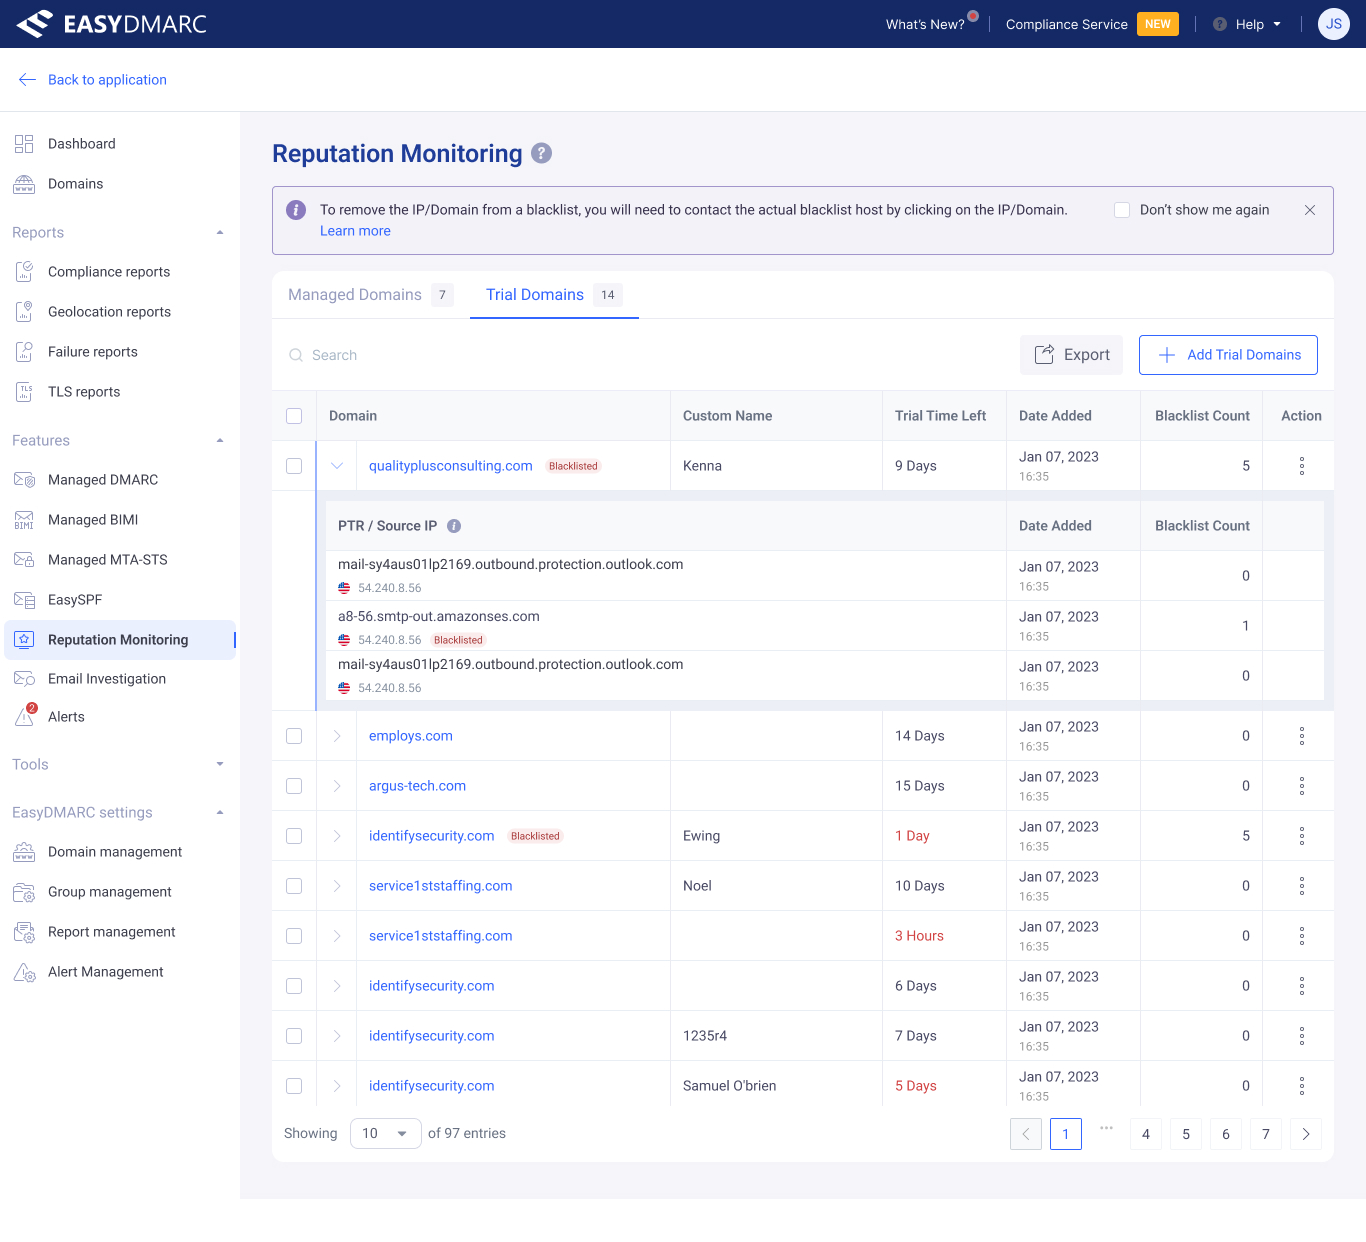1366x1242 pixels.
Task: Switch to Managed Domains tab
Action: 370,295
